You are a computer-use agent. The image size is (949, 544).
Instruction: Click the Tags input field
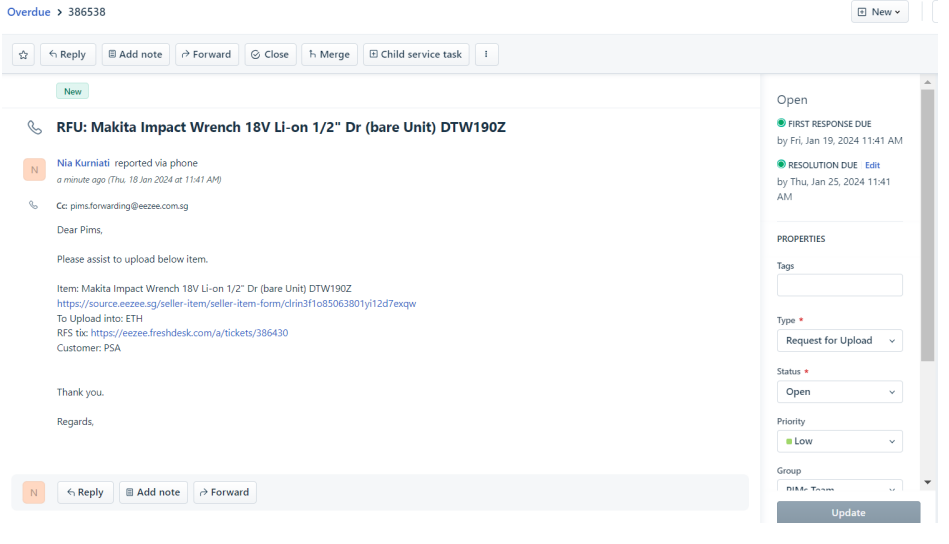(839, 285)
